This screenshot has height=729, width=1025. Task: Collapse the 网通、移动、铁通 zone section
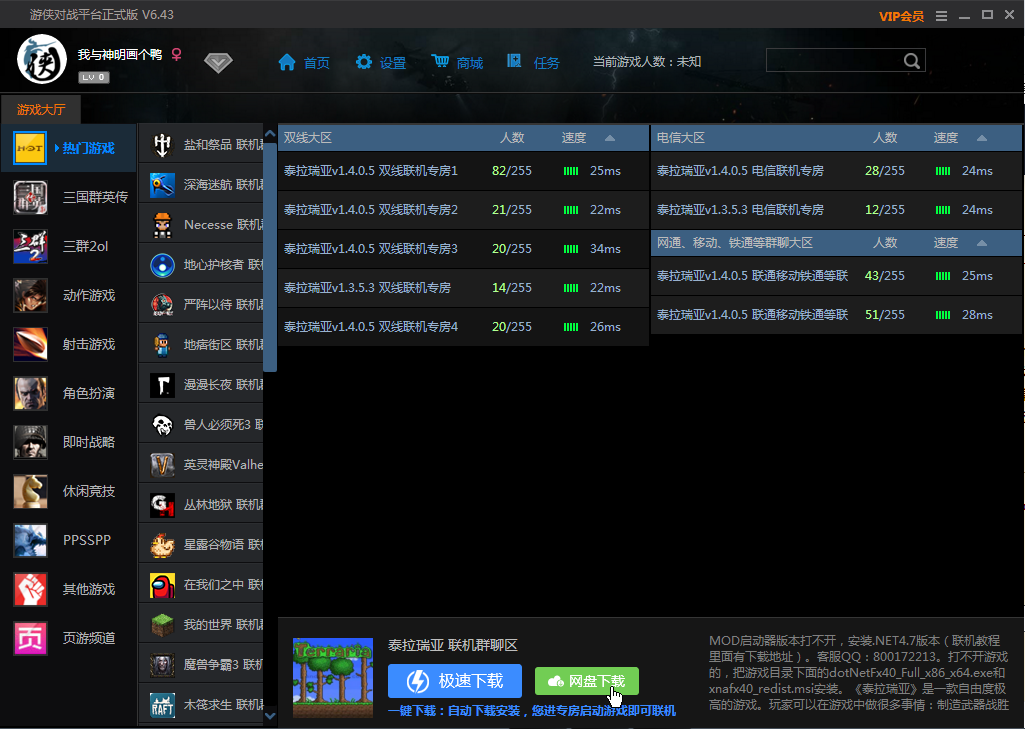point(982,243)
